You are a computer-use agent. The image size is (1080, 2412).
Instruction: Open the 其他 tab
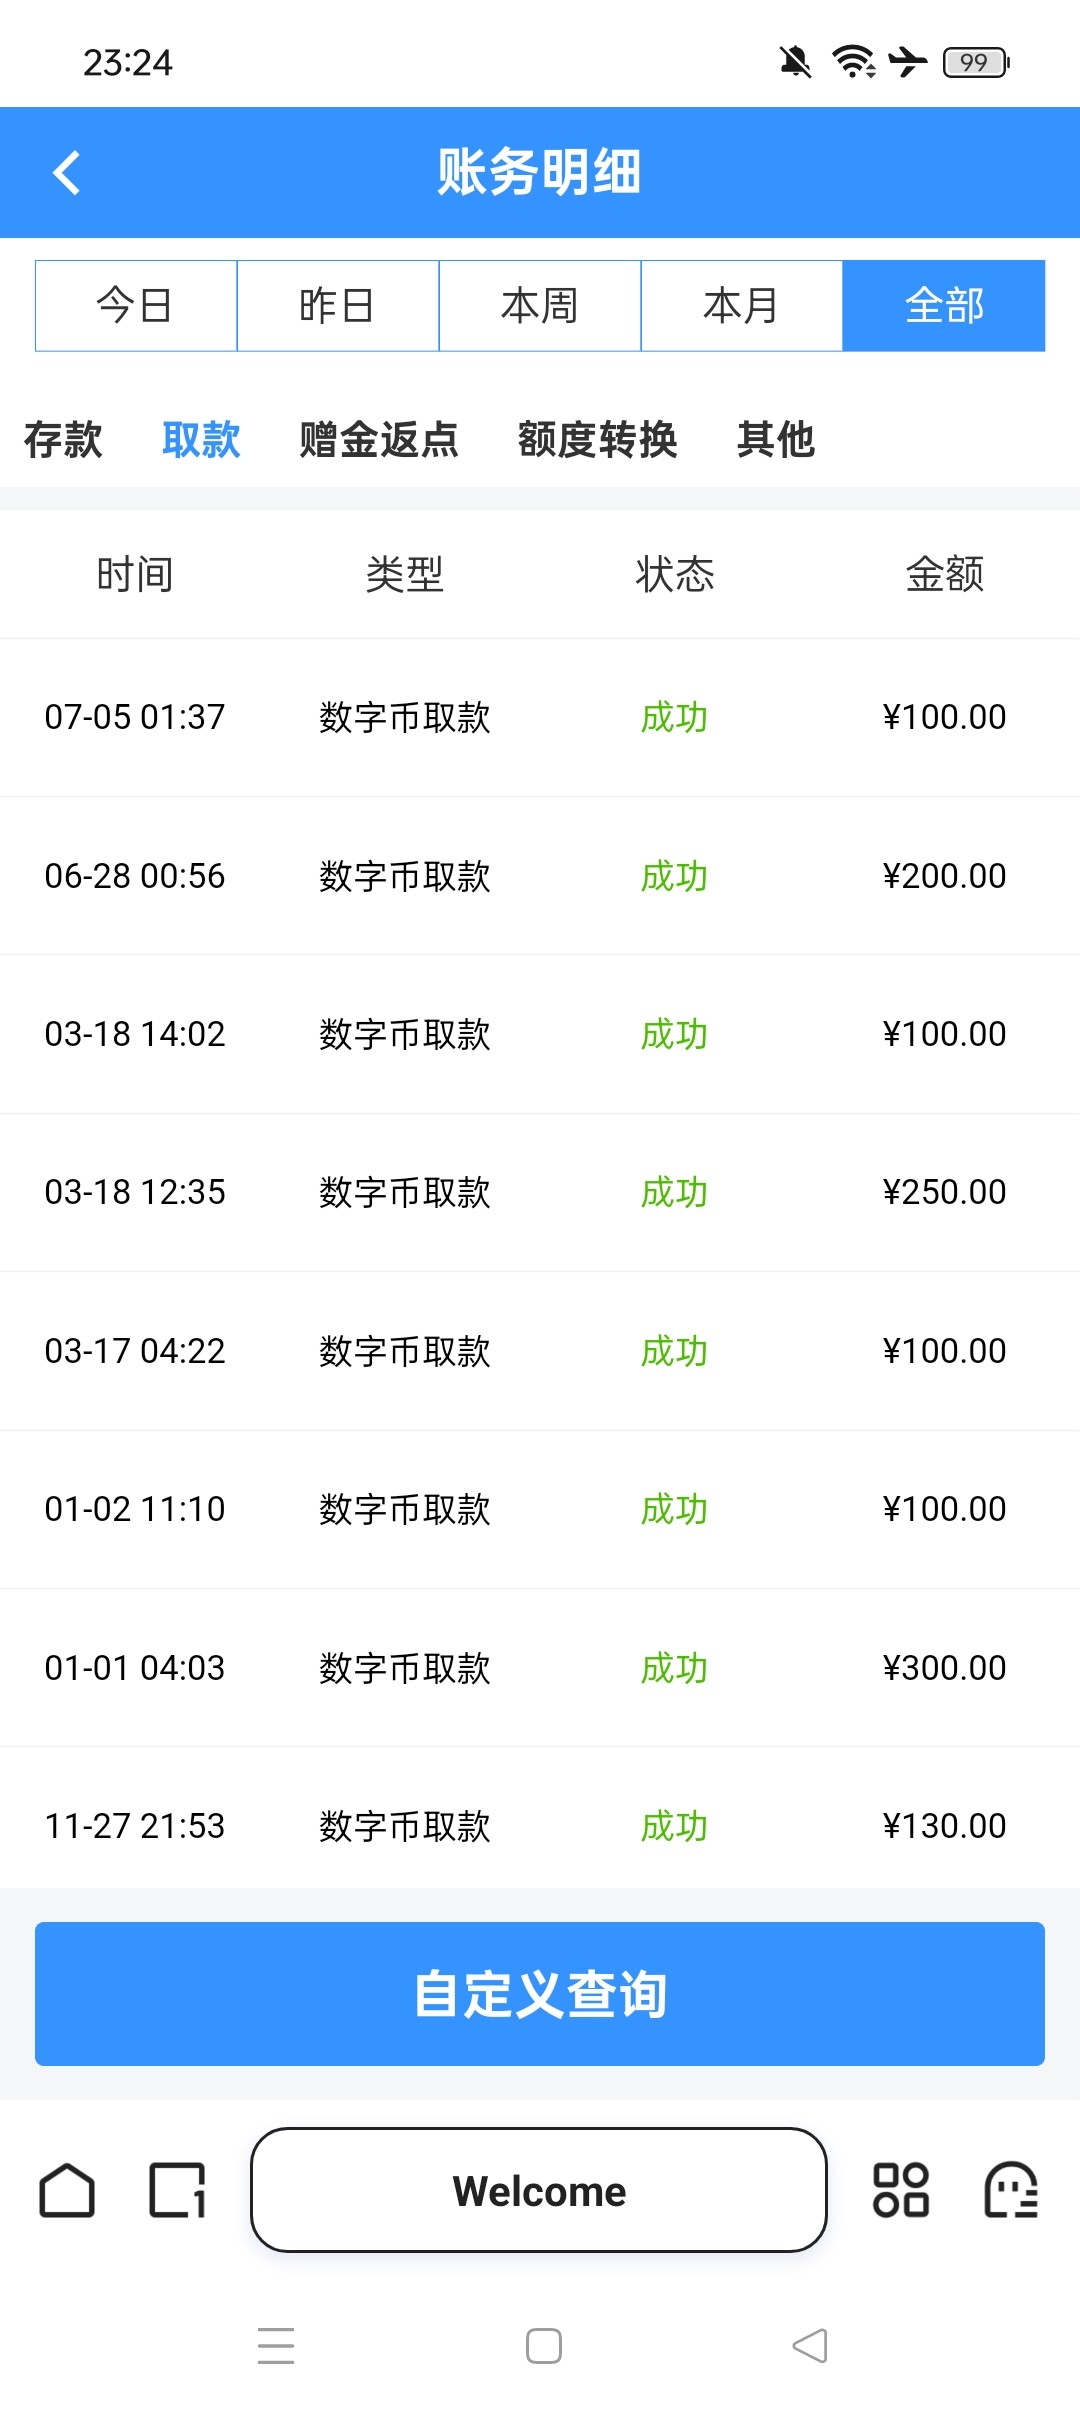(x=776, y=440)
